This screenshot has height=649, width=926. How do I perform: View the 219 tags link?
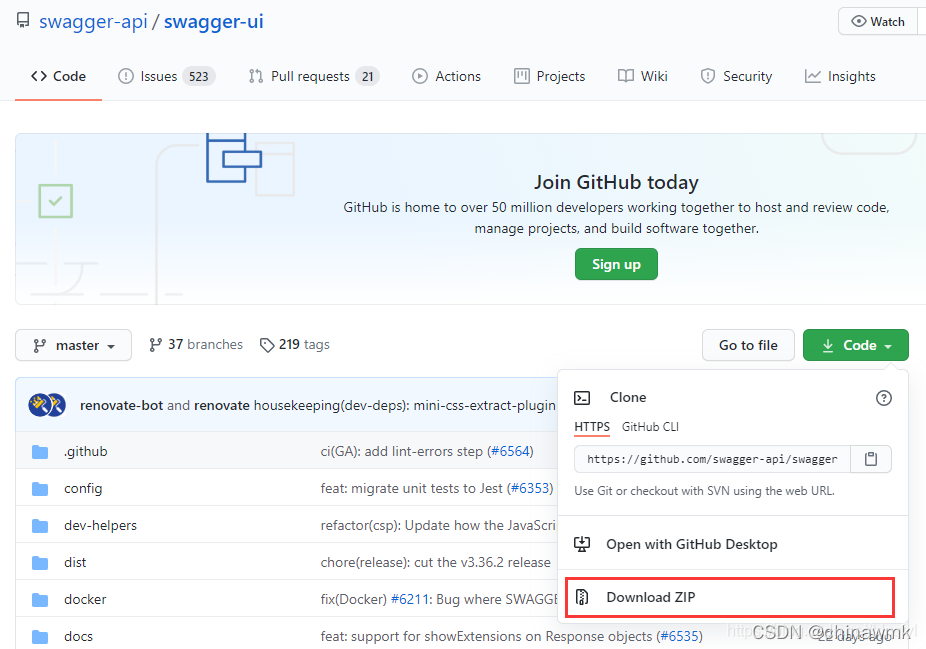[295, 344]
